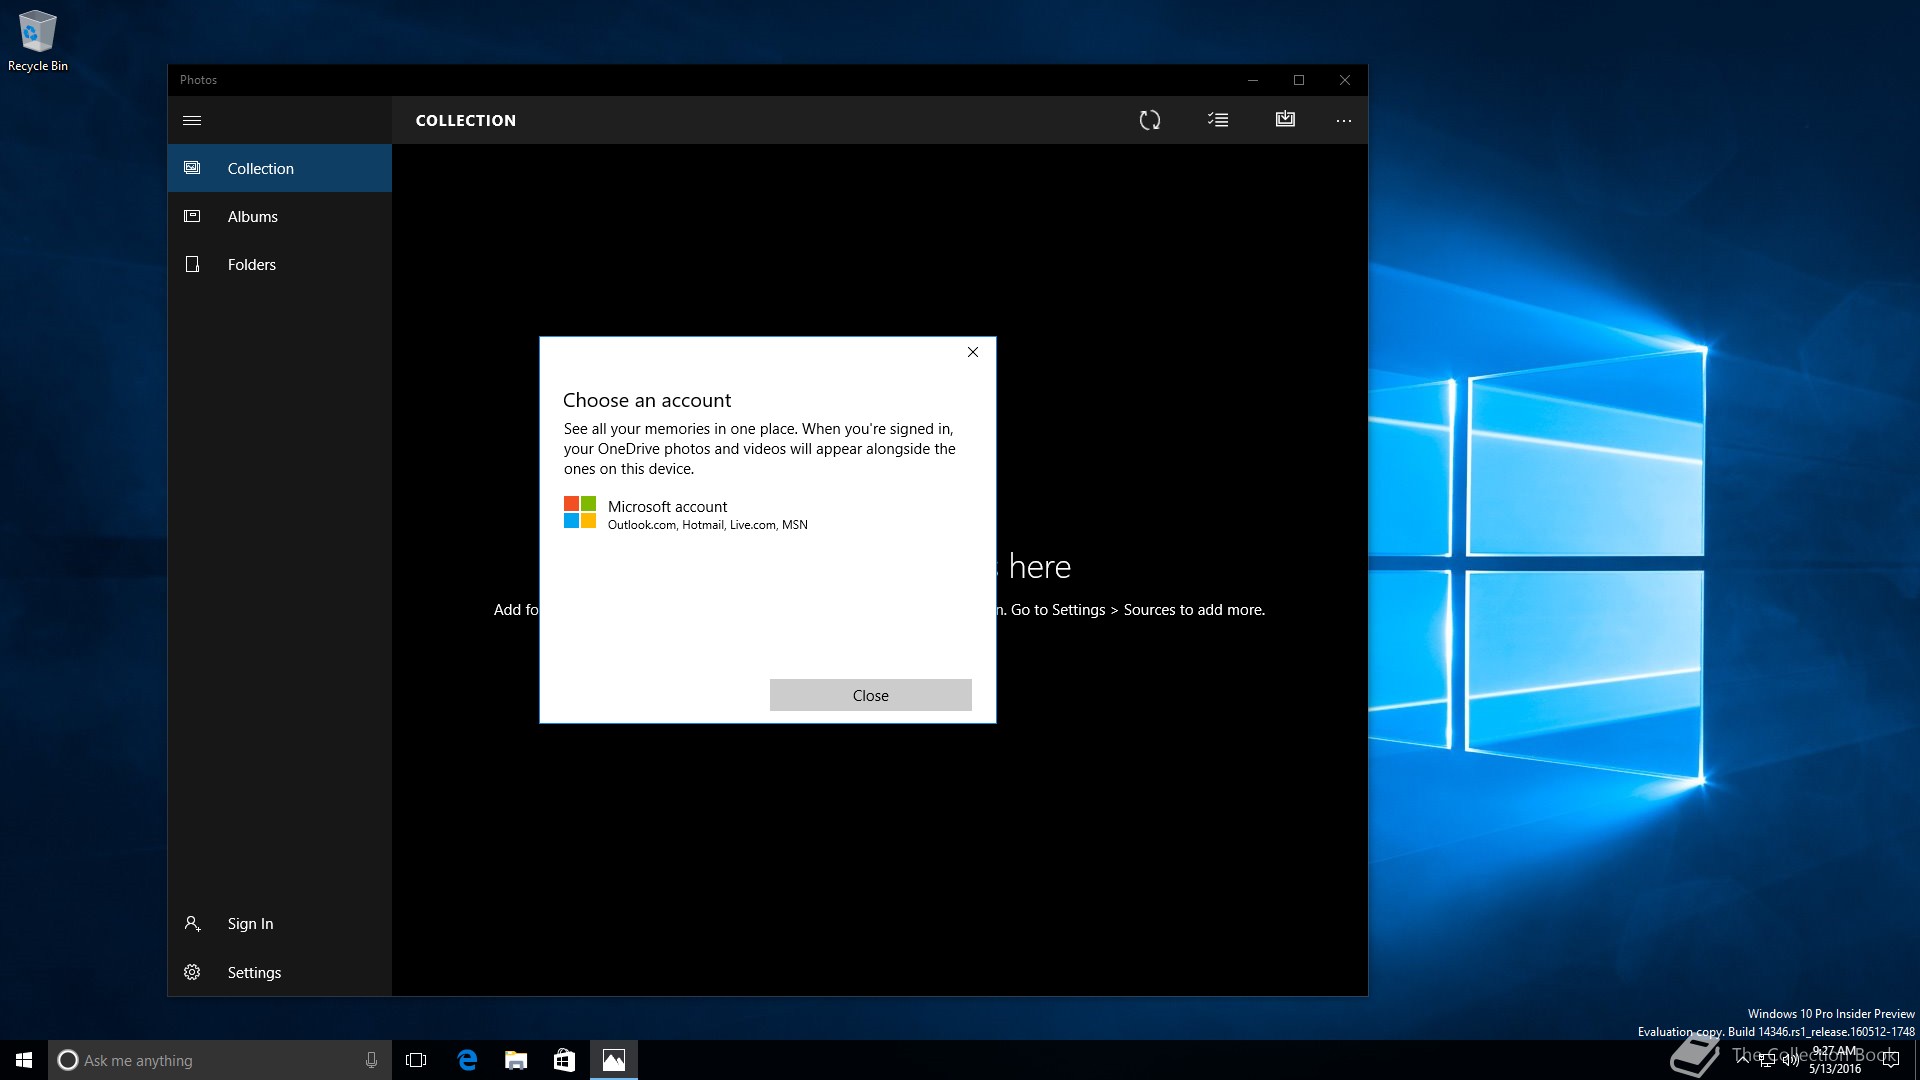Click the Import icon in the toolbar

(1285, 120)
